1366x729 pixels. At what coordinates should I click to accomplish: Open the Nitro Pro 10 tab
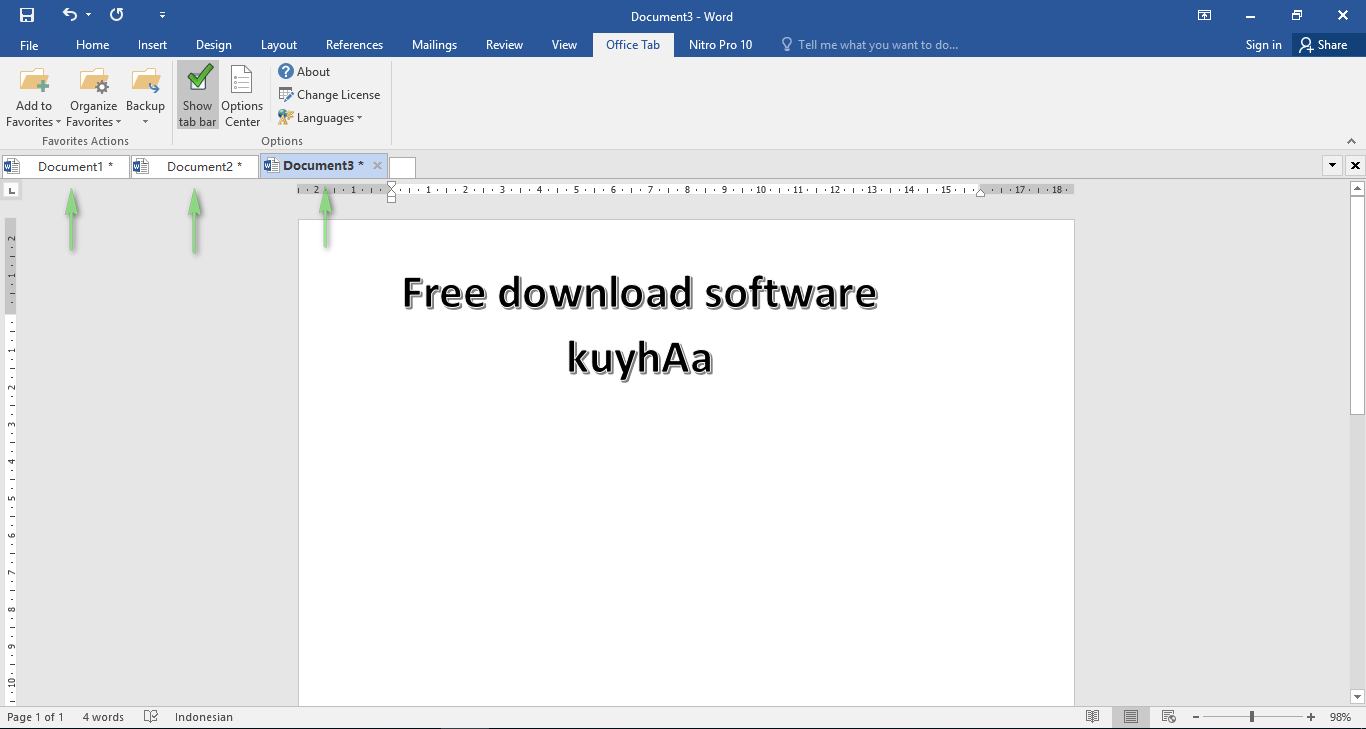click(720, 45)
